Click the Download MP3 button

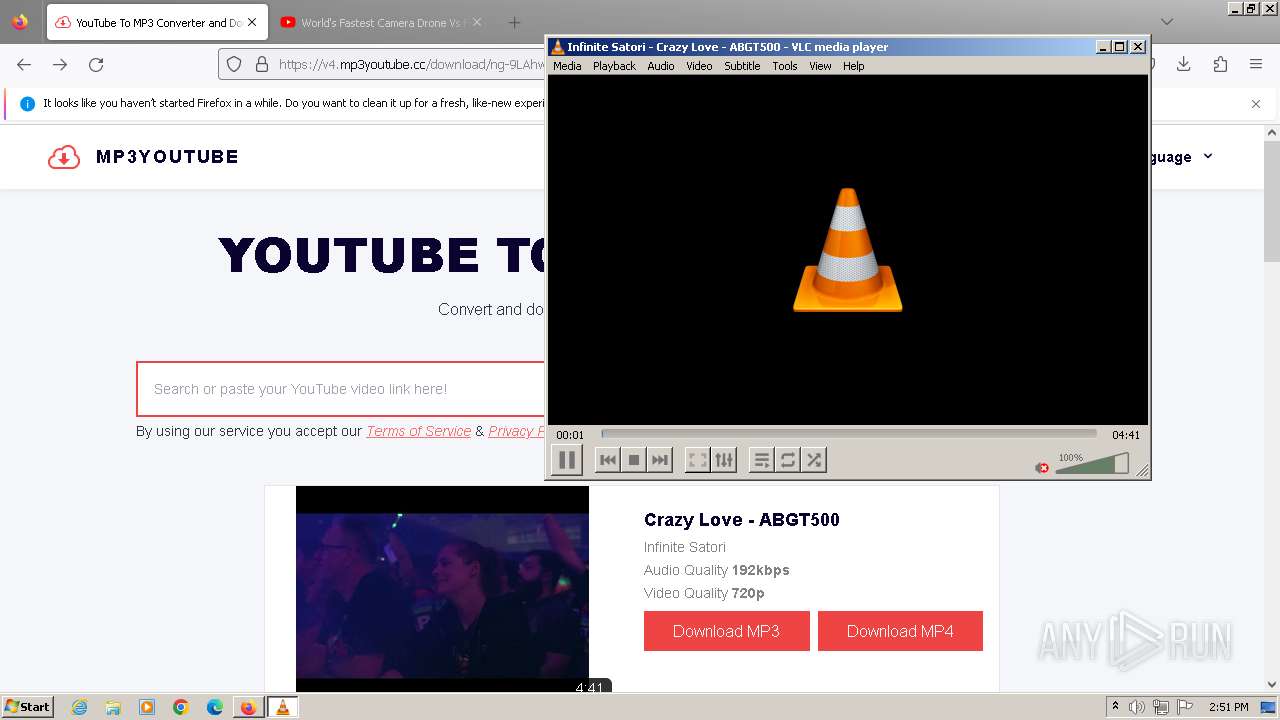coord(726,631)
